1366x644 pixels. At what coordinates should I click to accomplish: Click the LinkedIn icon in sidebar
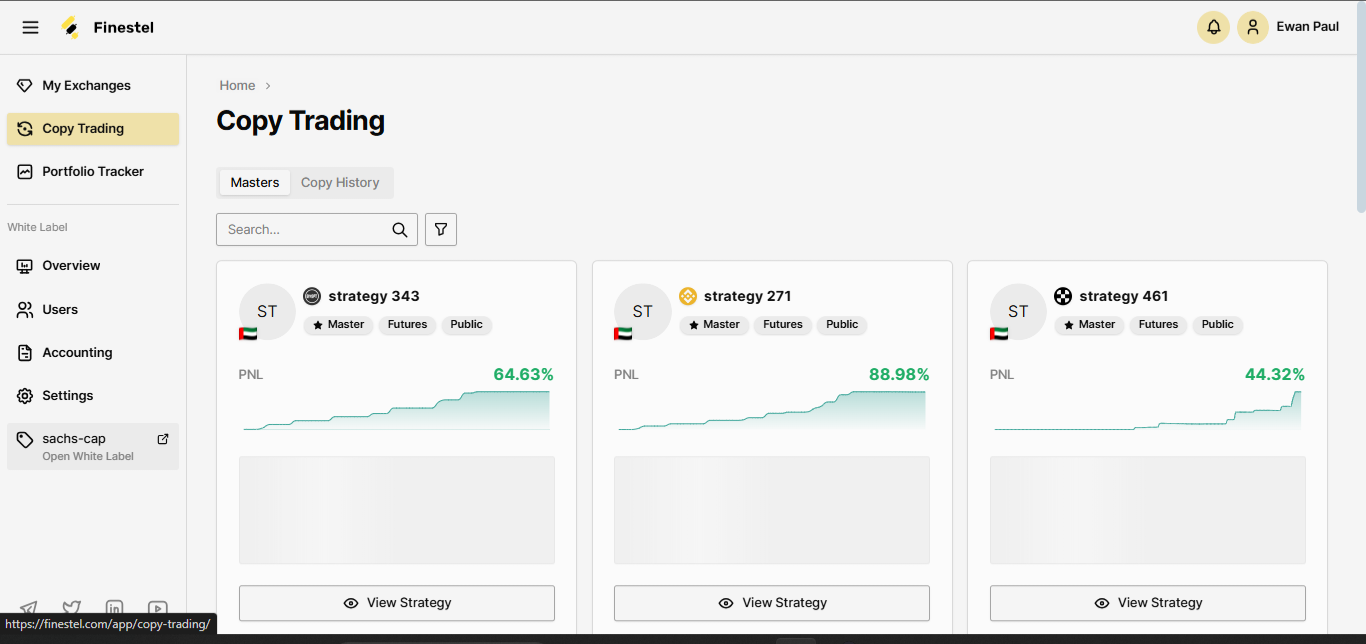pyautogui.click(x=114, y=608)
